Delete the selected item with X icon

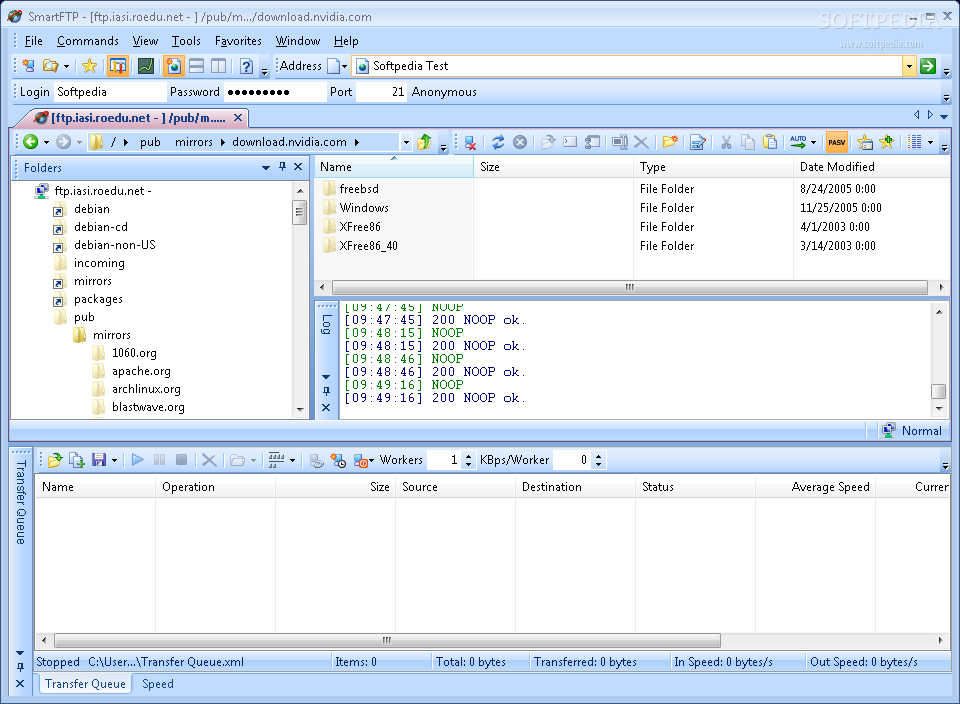[x=641, y=142]
